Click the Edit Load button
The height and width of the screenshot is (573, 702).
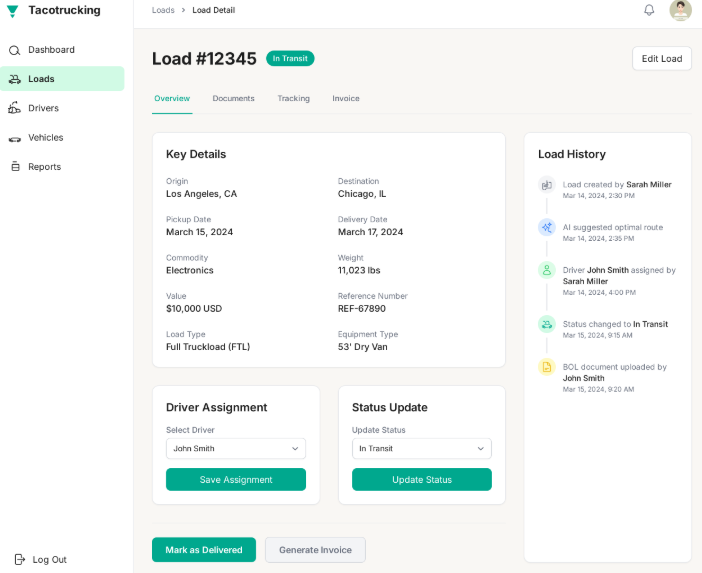click(661, 59)
